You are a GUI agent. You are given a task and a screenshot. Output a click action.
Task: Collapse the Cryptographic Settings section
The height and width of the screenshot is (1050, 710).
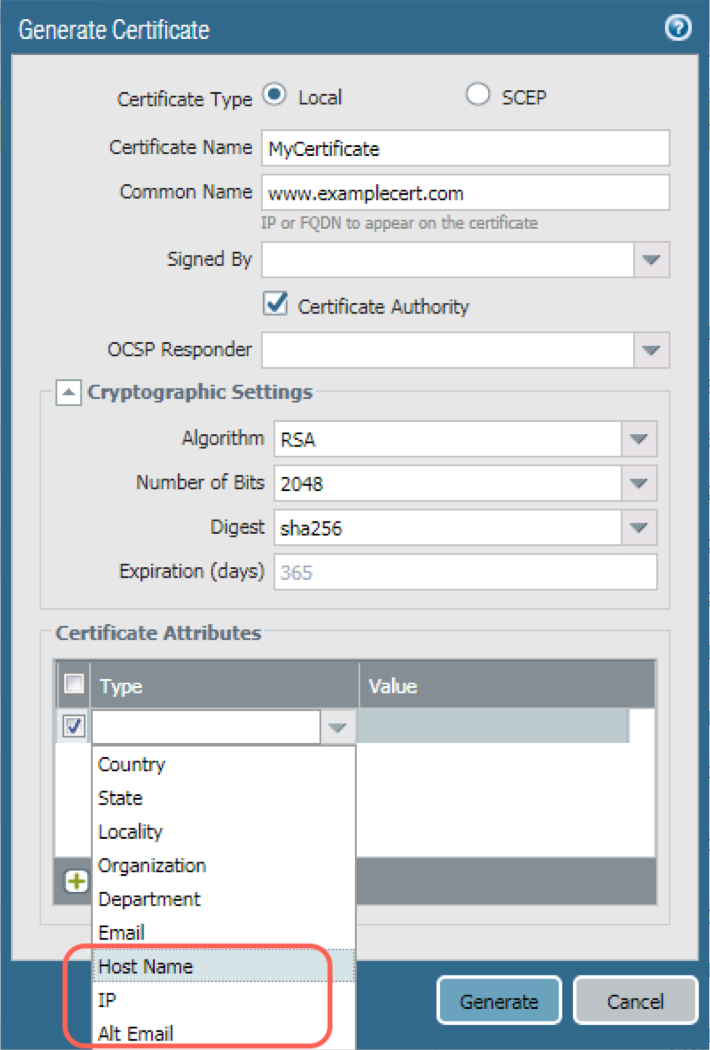(x=67, y=393)
